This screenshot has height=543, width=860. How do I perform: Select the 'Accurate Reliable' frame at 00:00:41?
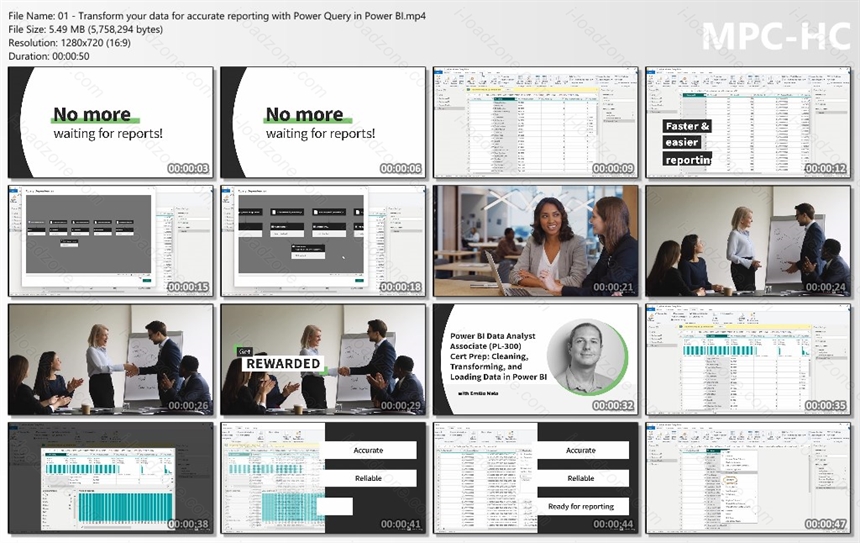323,478
